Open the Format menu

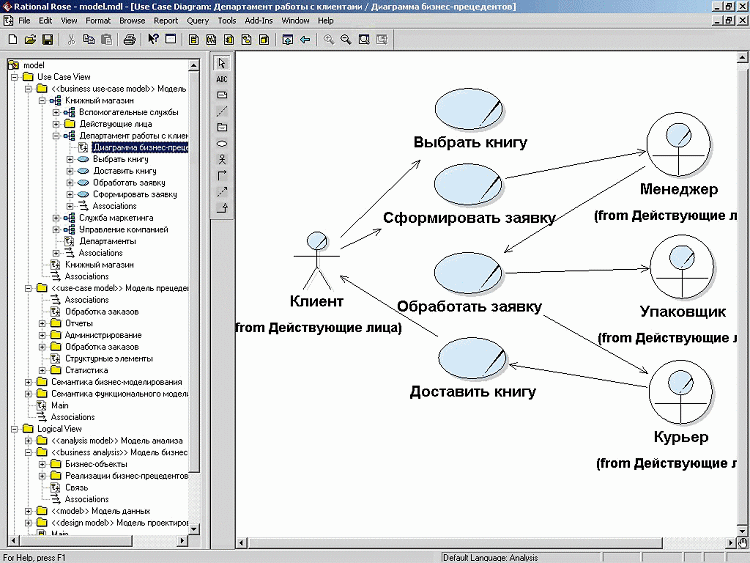click(98, 21)
